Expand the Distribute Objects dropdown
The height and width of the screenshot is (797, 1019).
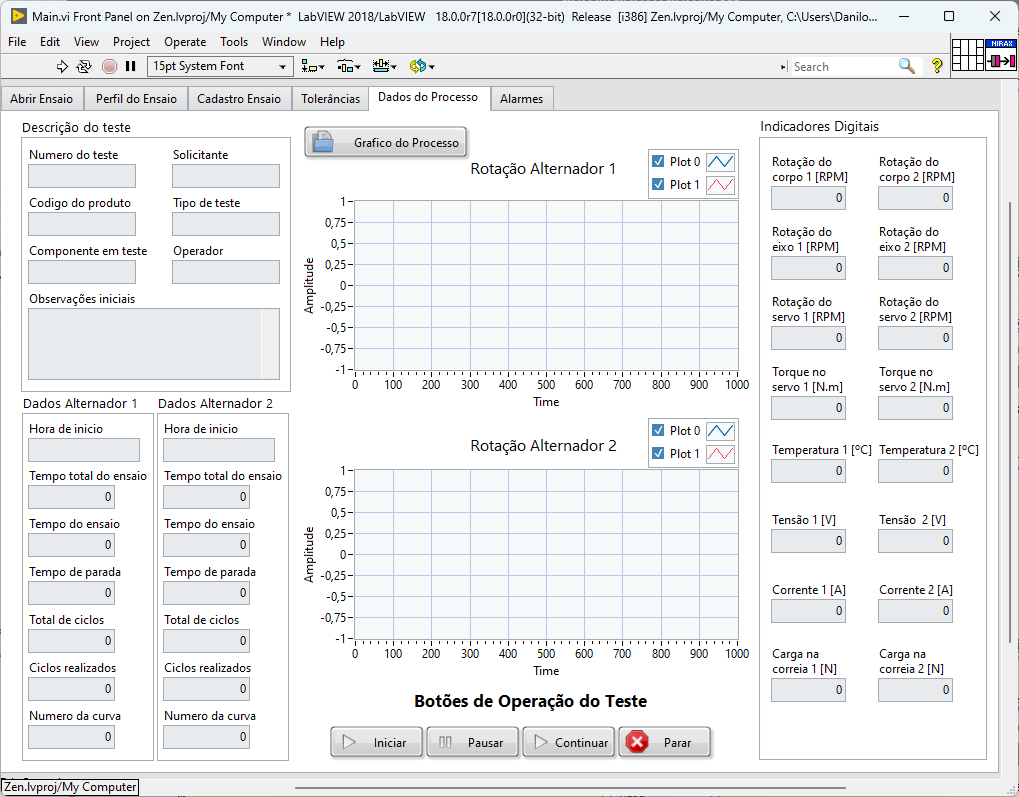[x=349, y=66]
